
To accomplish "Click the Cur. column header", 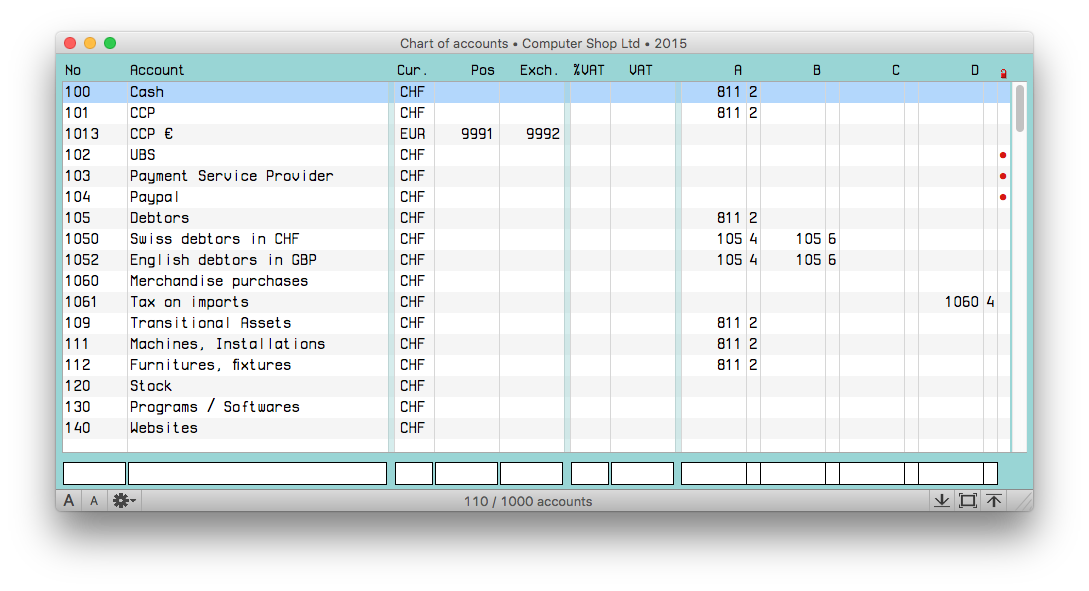I will 412,70.
